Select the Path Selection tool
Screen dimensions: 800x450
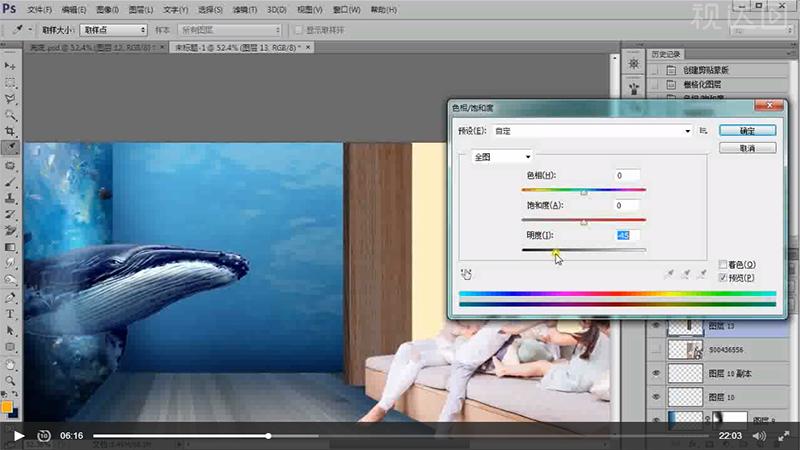10,331
